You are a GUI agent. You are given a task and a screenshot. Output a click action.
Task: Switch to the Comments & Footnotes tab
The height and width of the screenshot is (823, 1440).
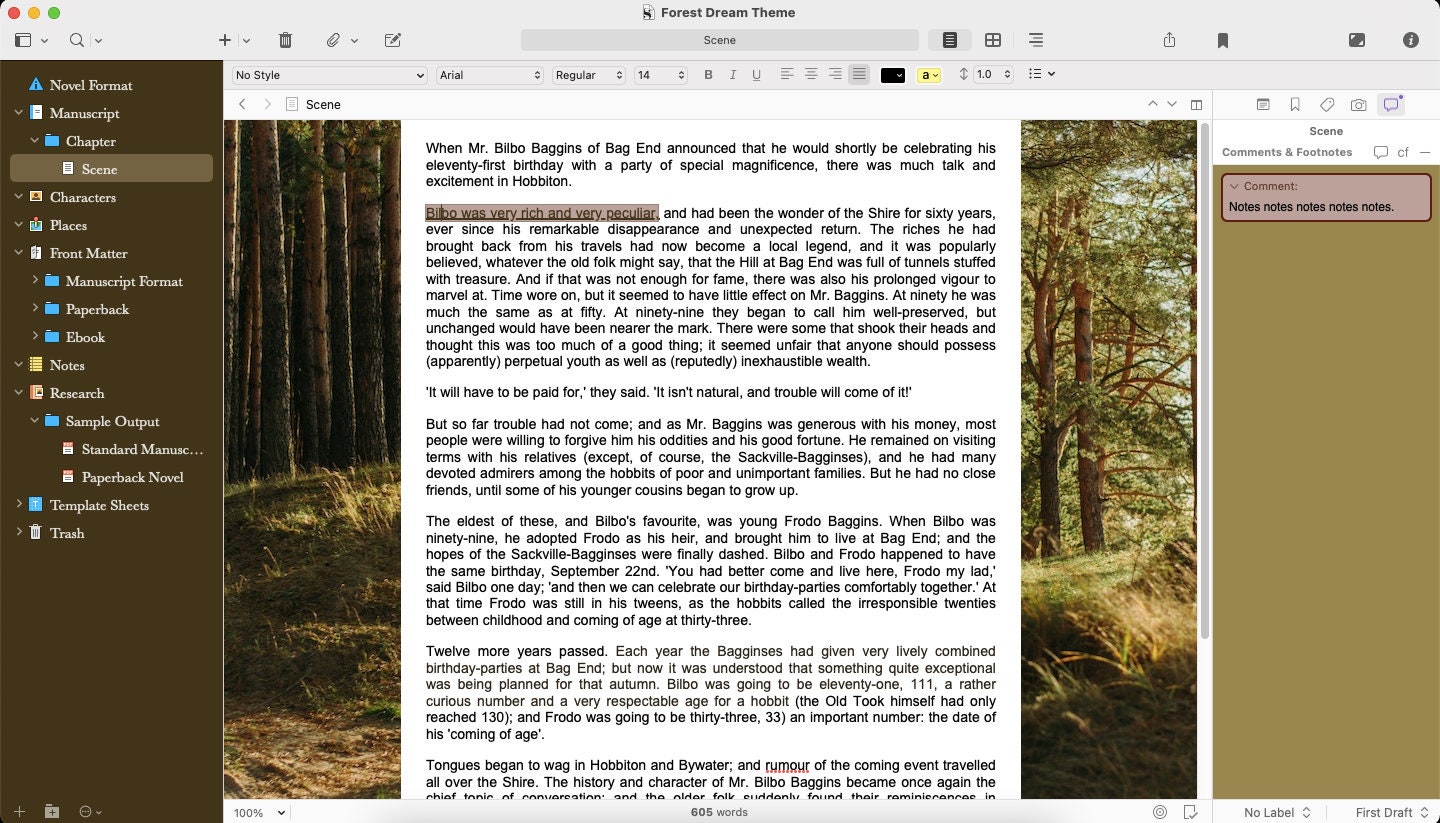tap(1287, 152)
